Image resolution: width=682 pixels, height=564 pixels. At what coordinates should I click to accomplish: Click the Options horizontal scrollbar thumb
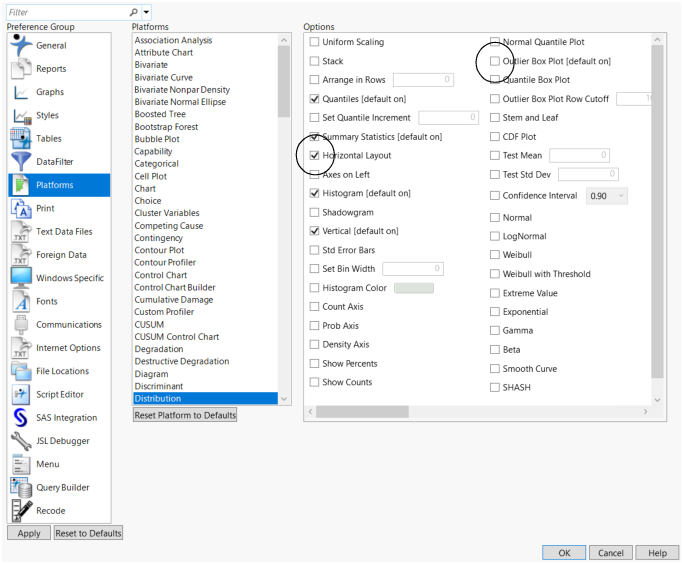[x=362, y=411]
